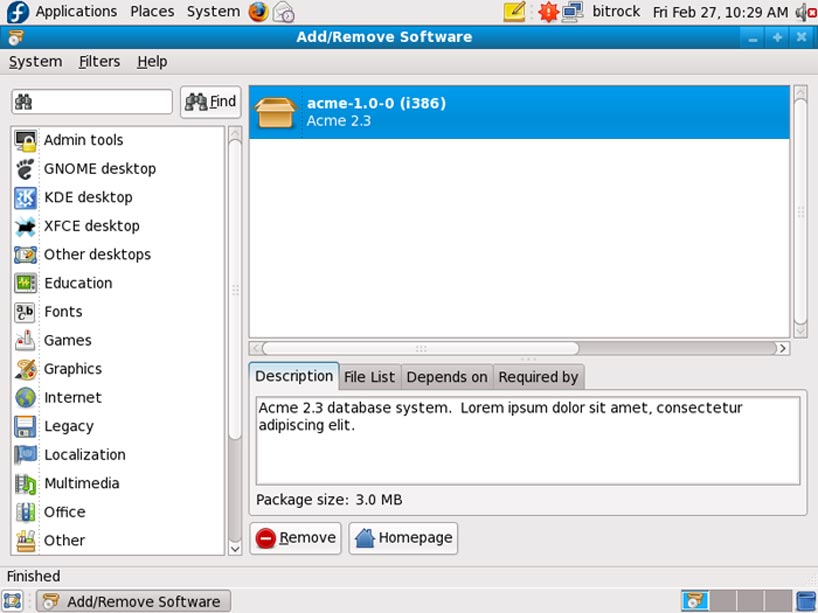Click the Homepage button
The width and height of the screenshot is (818, 613).
coord(403,537)
